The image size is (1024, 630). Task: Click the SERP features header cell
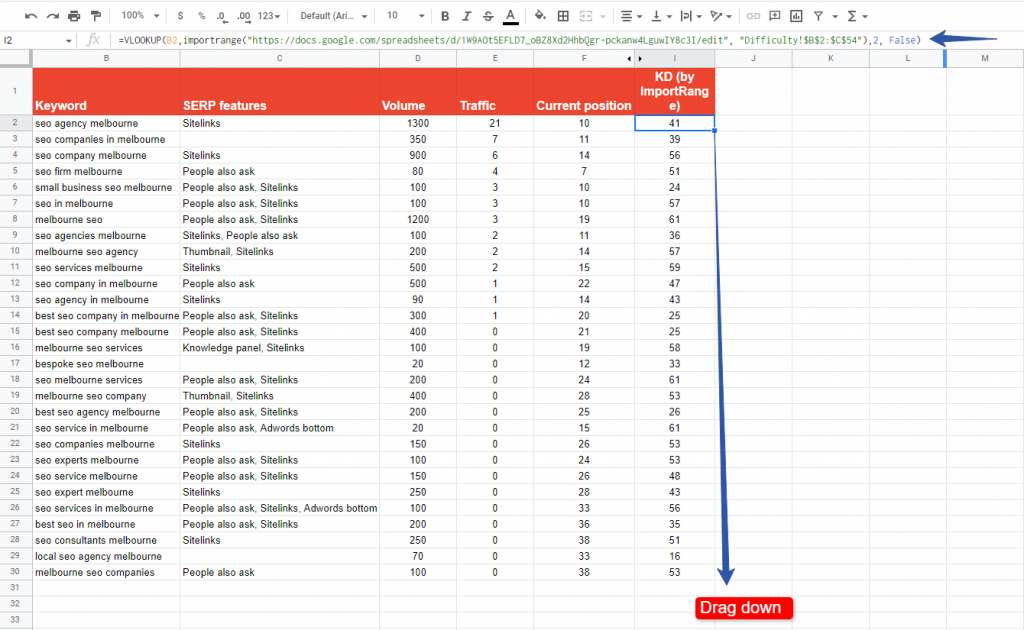pyautogui.click(x=280, y=91)
